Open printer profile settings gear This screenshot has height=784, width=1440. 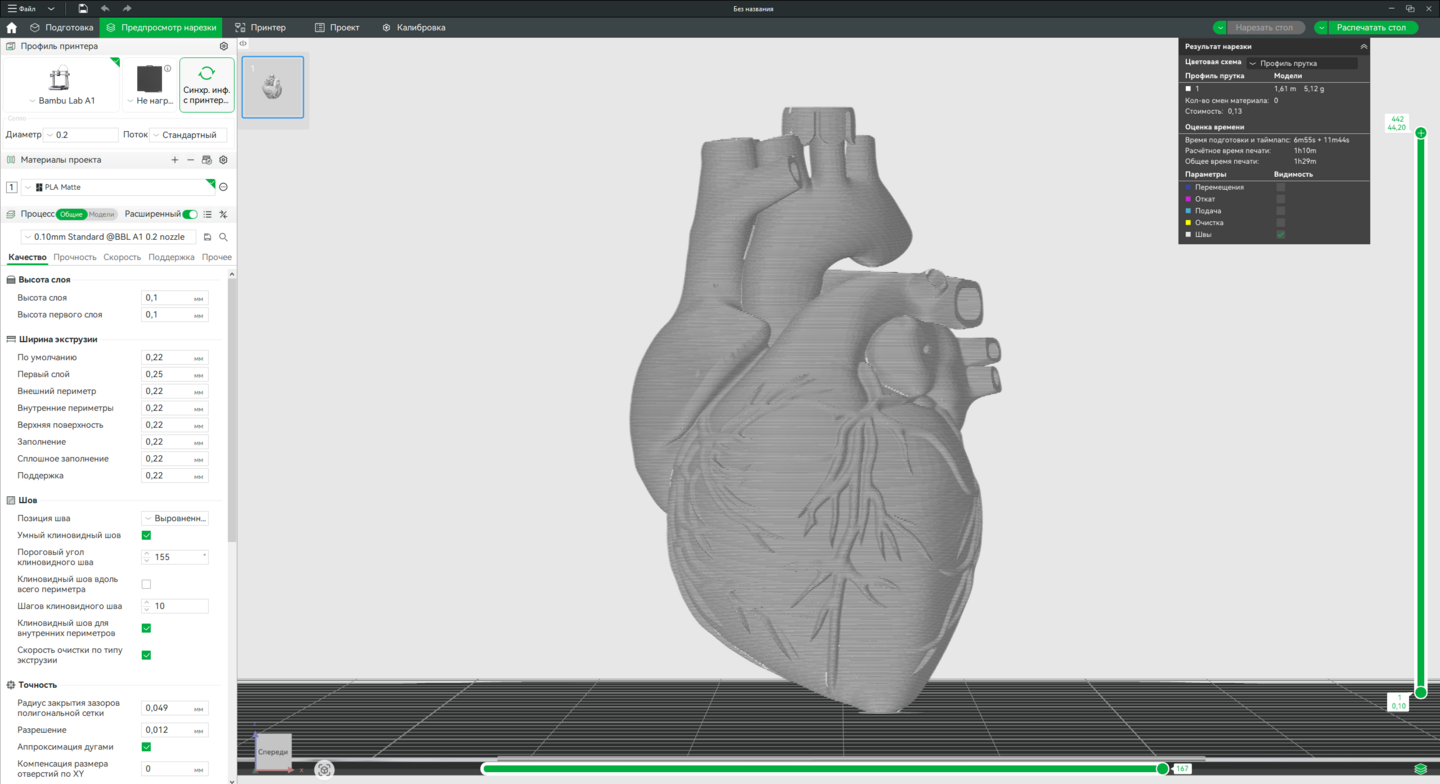tap(223, 46)
